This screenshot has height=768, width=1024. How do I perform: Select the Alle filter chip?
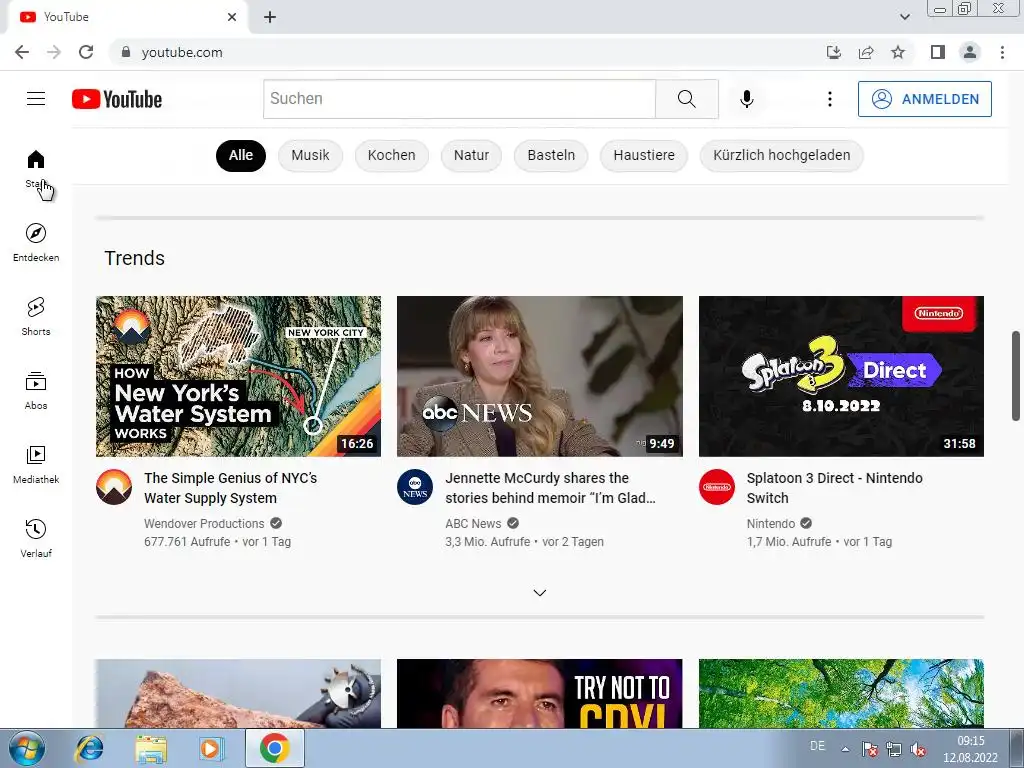(240, 155)
